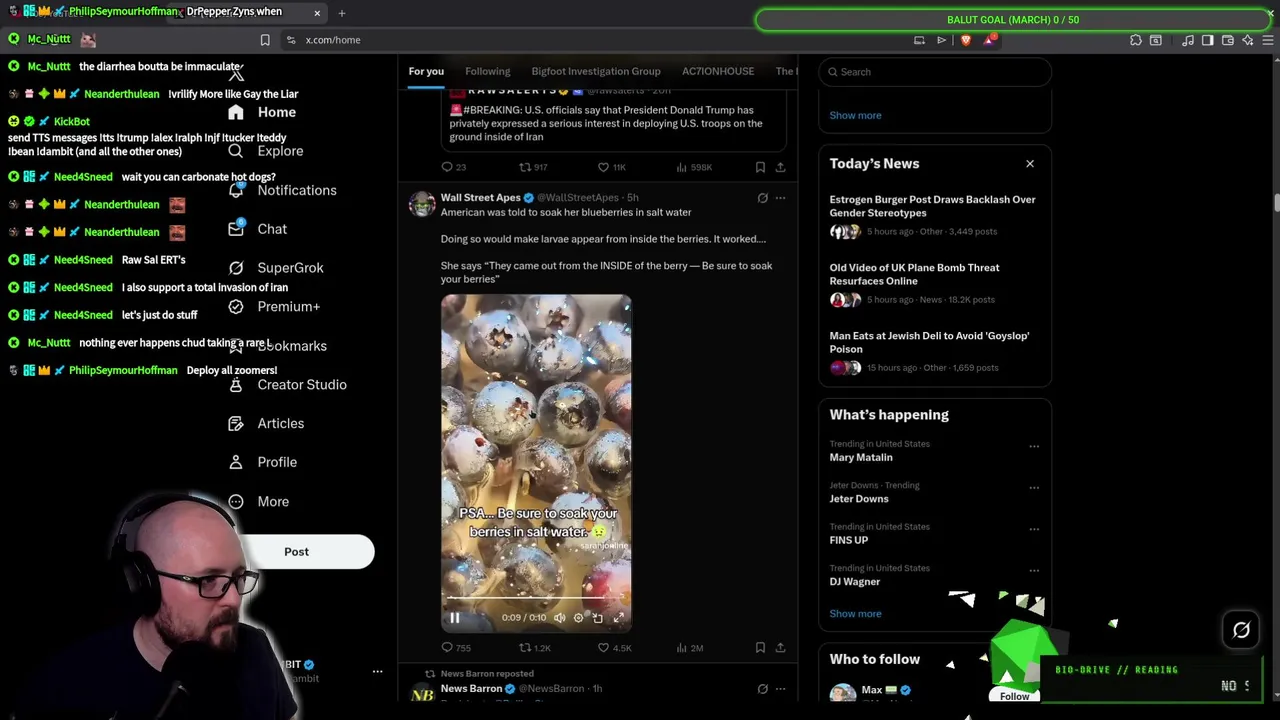Share the Wall Street Apes post
This screenshot has width=1280, height=720.
click(x=780, y=648)
